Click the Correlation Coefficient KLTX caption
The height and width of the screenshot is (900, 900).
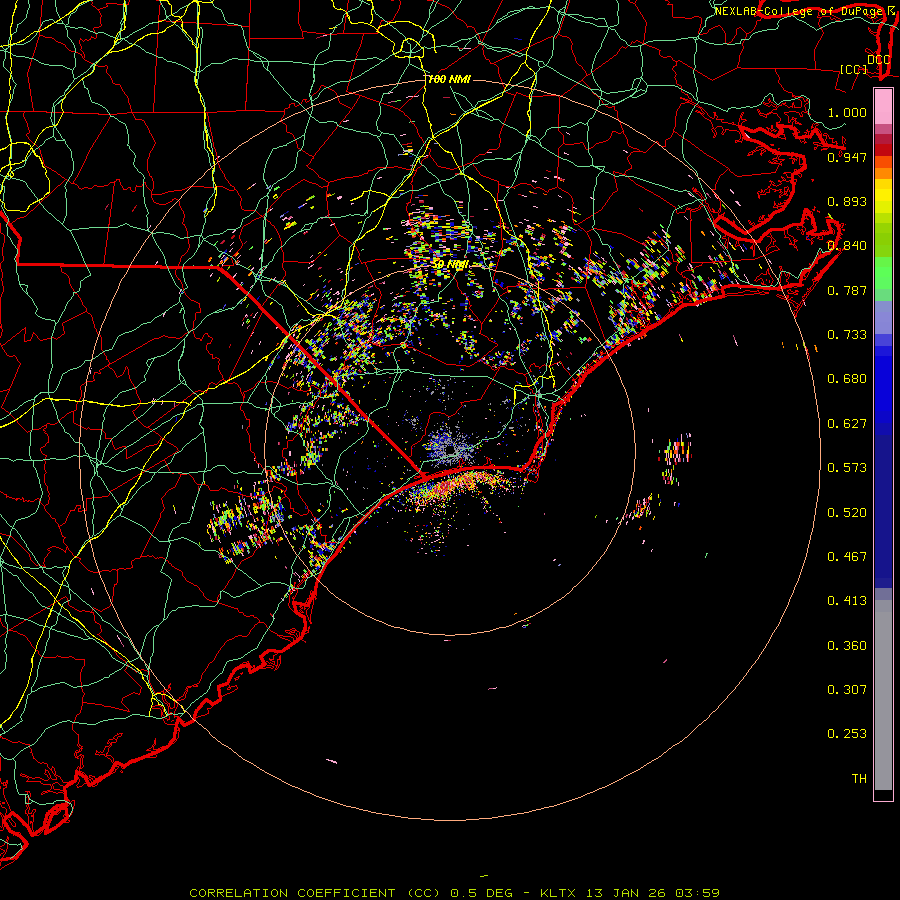pyautogui.click(x=454, y=893)
